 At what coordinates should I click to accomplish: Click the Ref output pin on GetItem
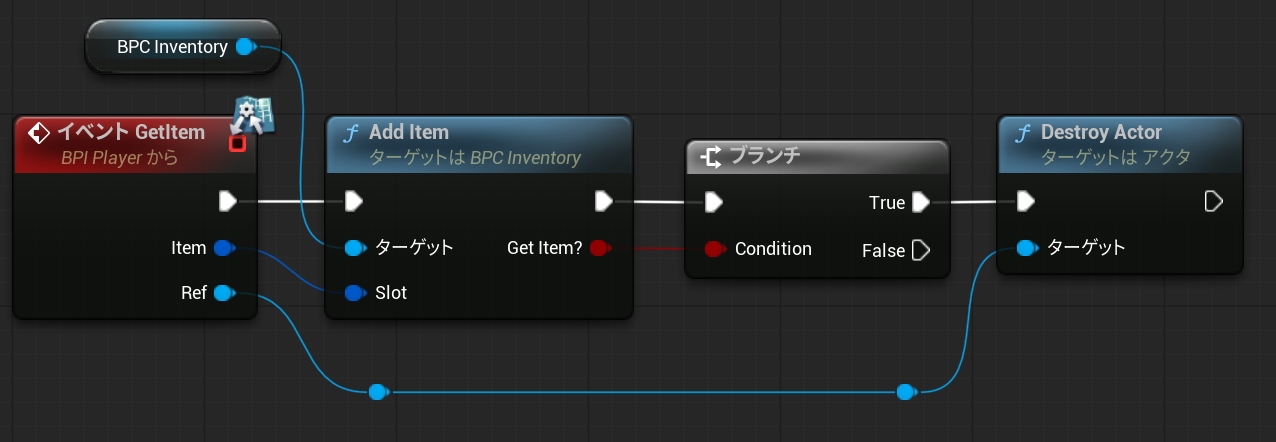coord(223,293)
